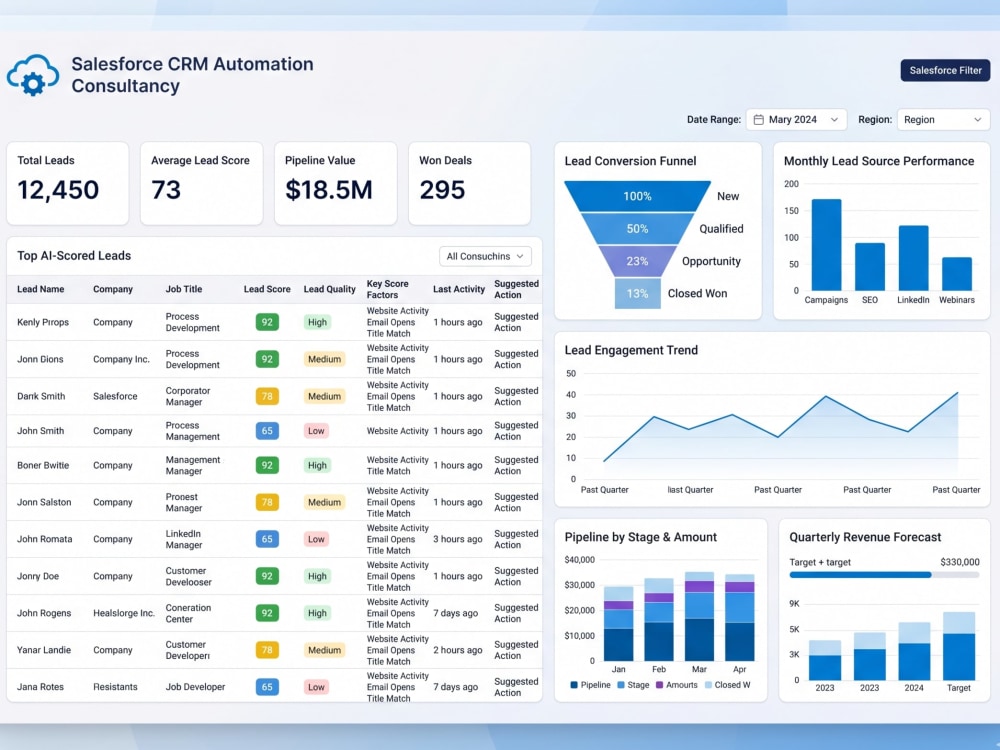
Task: Open lead Boner Bwitle
Action: [43, 465]
